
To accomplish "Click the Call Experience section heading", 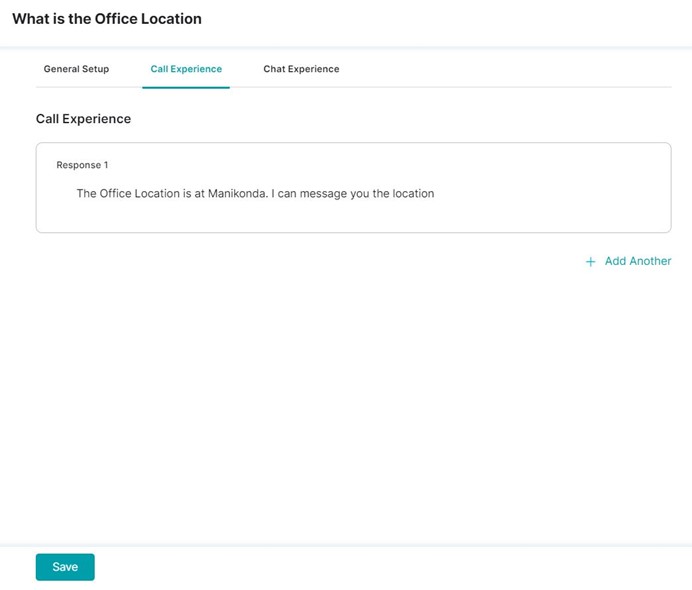I will 83,119.
